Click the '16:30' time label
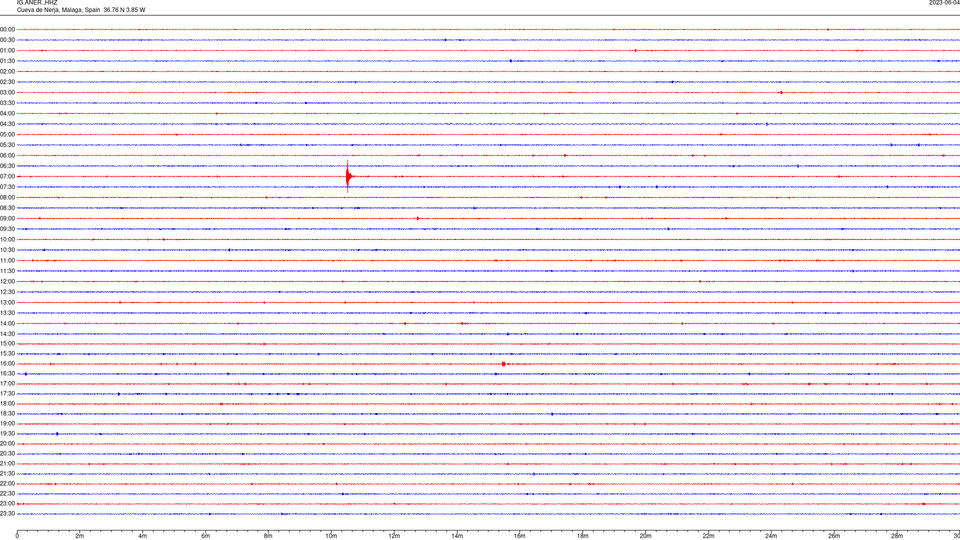960x540 pixels. [7, 373]
